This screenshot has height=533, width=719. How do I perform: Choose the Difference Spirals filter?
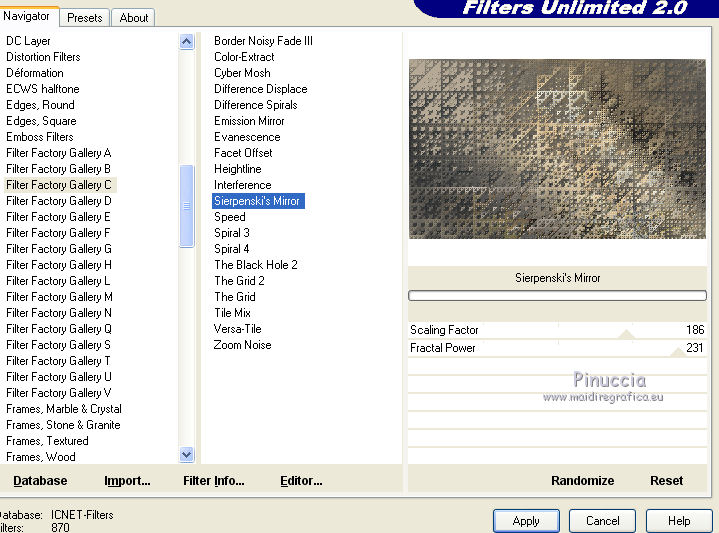[255, 105]
